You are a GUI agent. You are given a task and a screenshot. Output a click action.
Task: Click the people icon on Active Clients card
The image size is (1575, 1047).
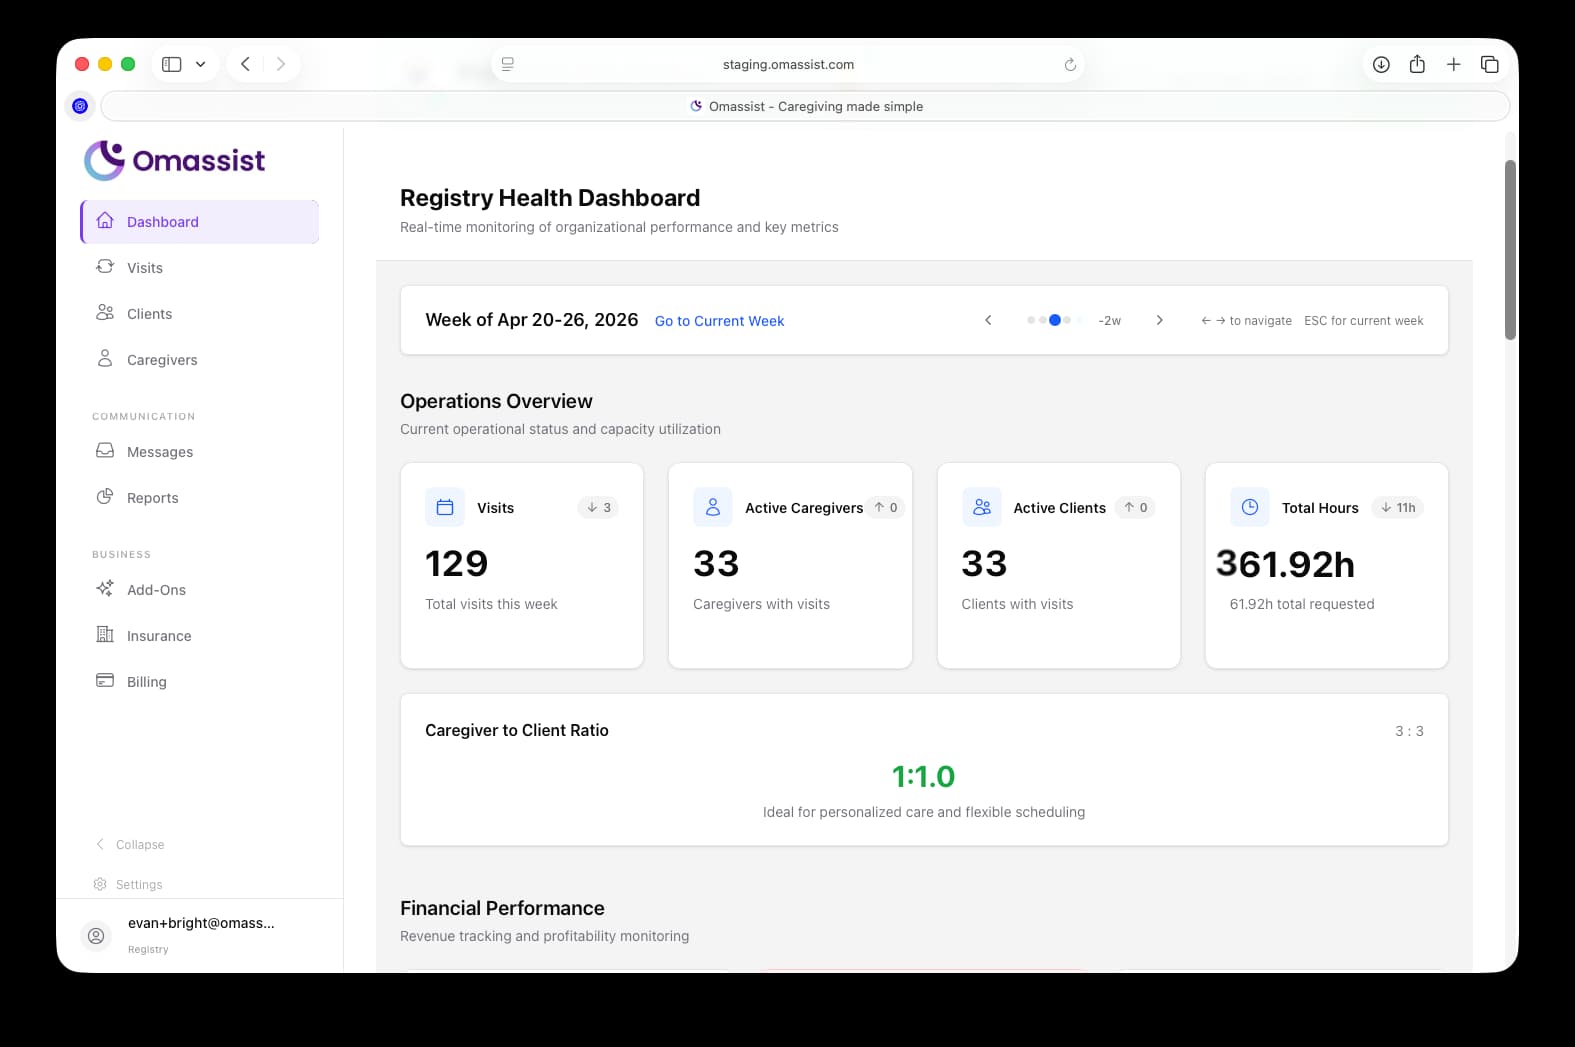click(x=982, y=507)
